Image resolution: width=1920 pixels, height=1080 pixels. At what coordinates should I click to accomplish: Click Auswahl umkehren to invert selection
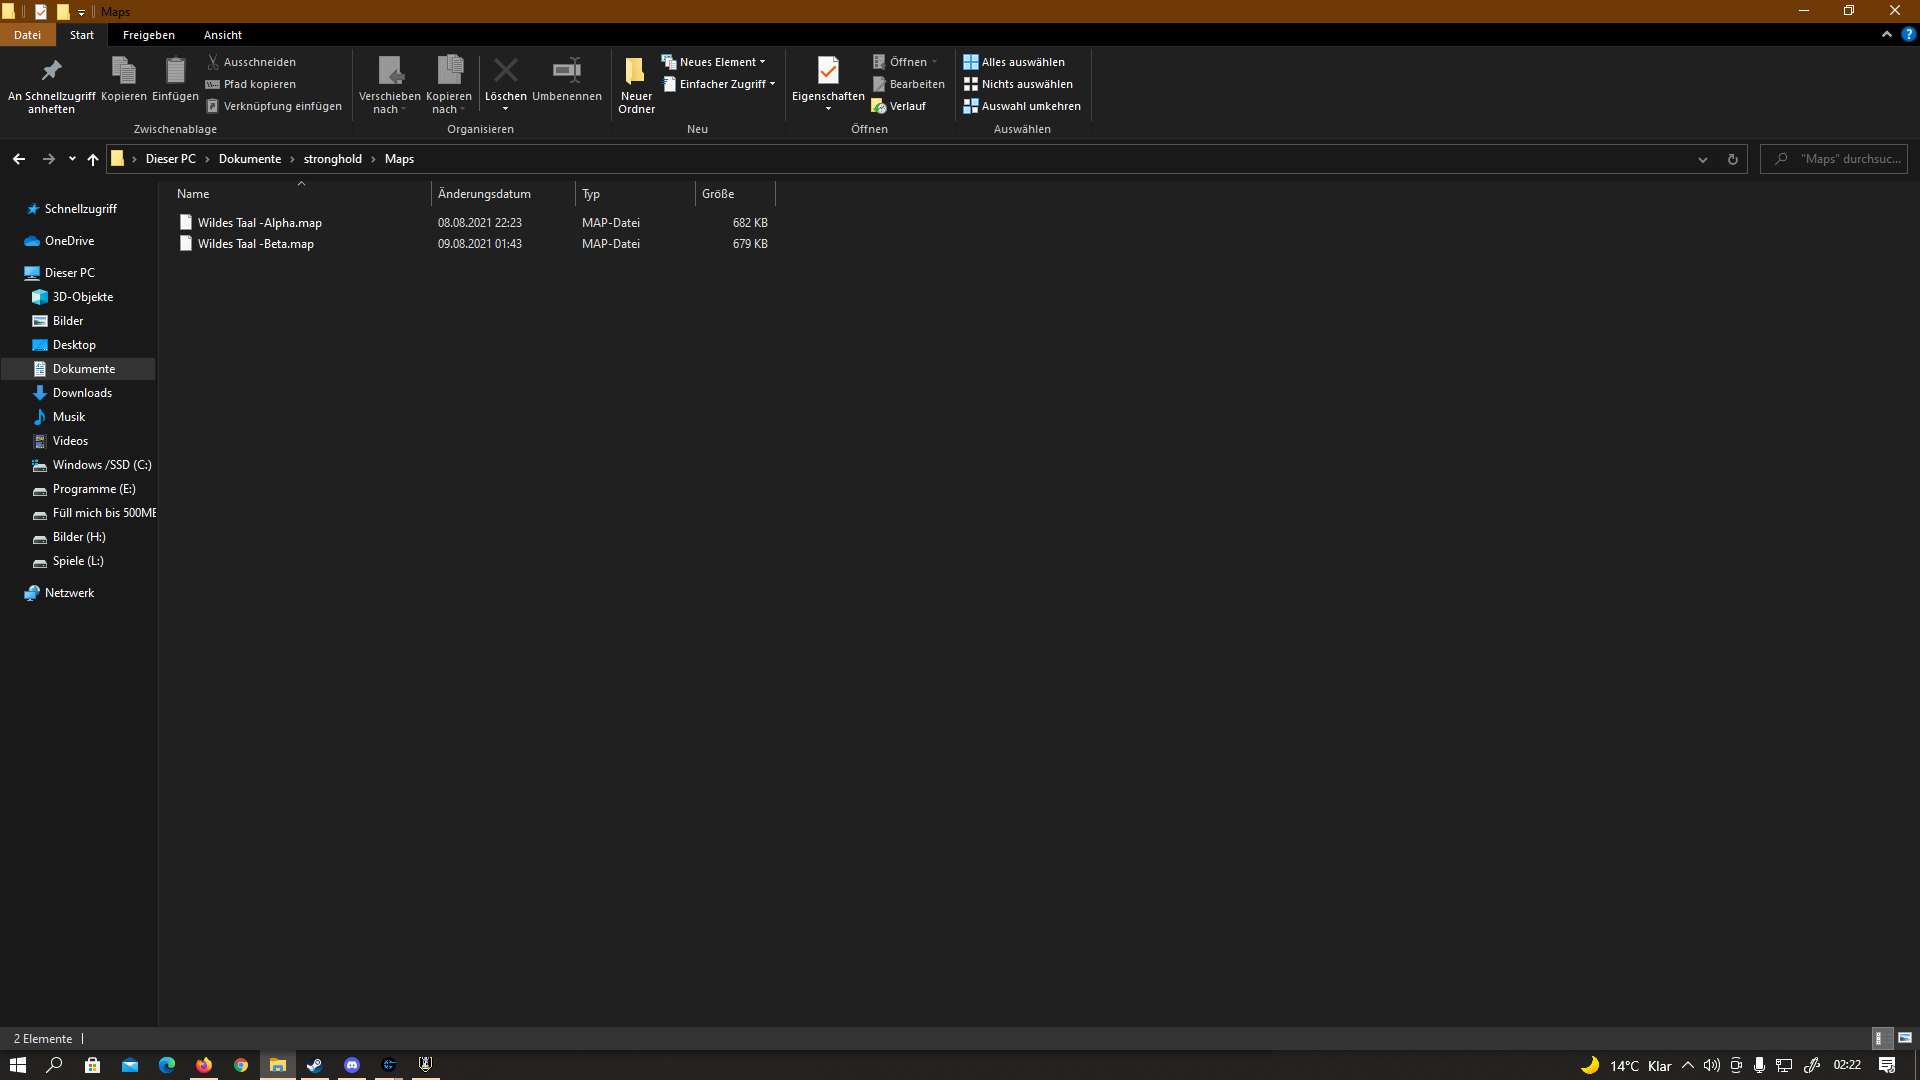(x=1022, y=106)
